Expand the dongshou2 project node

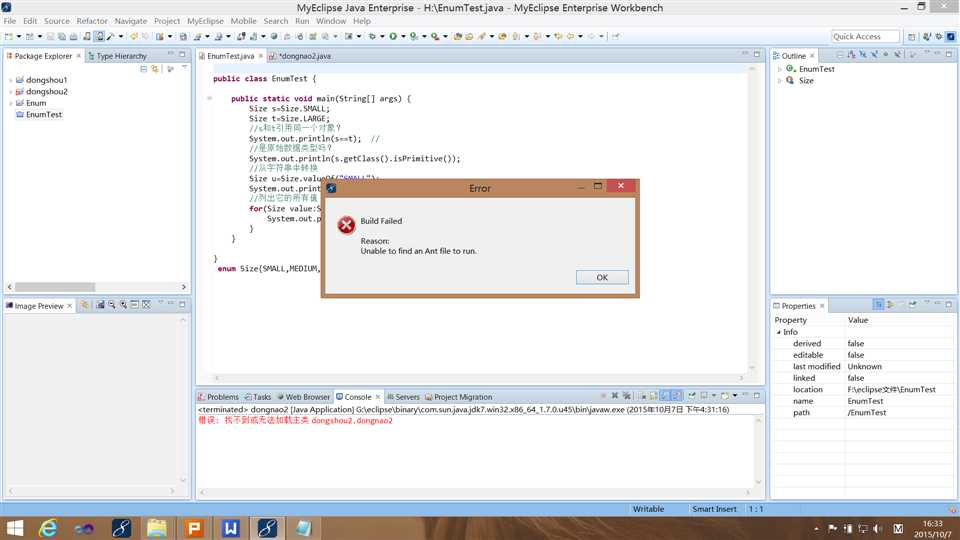(x=10, y=92)
